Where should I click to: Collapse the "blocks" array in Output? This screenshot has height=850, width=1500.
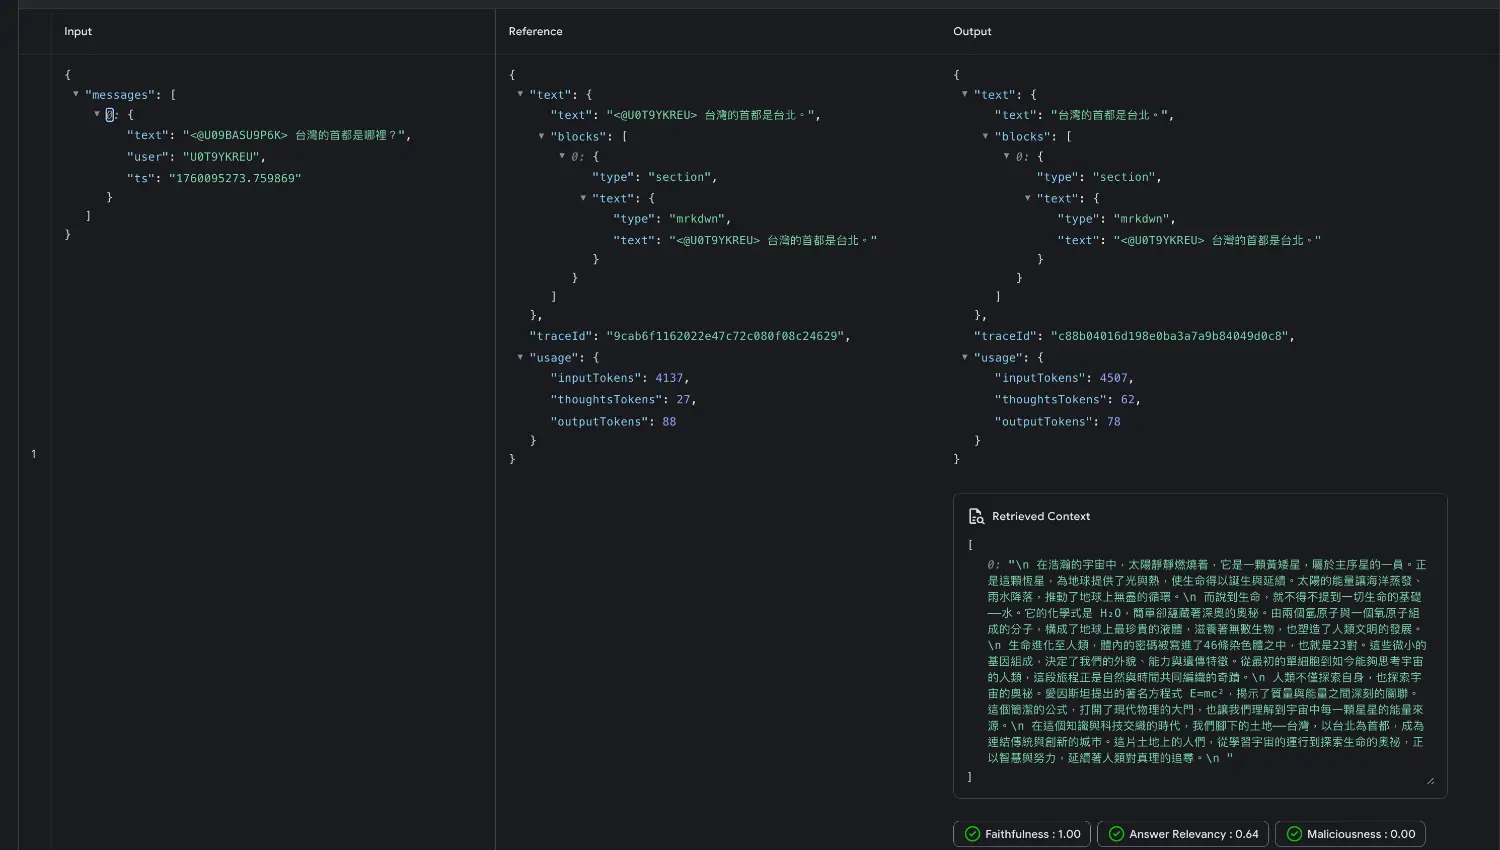pos(985,136)
